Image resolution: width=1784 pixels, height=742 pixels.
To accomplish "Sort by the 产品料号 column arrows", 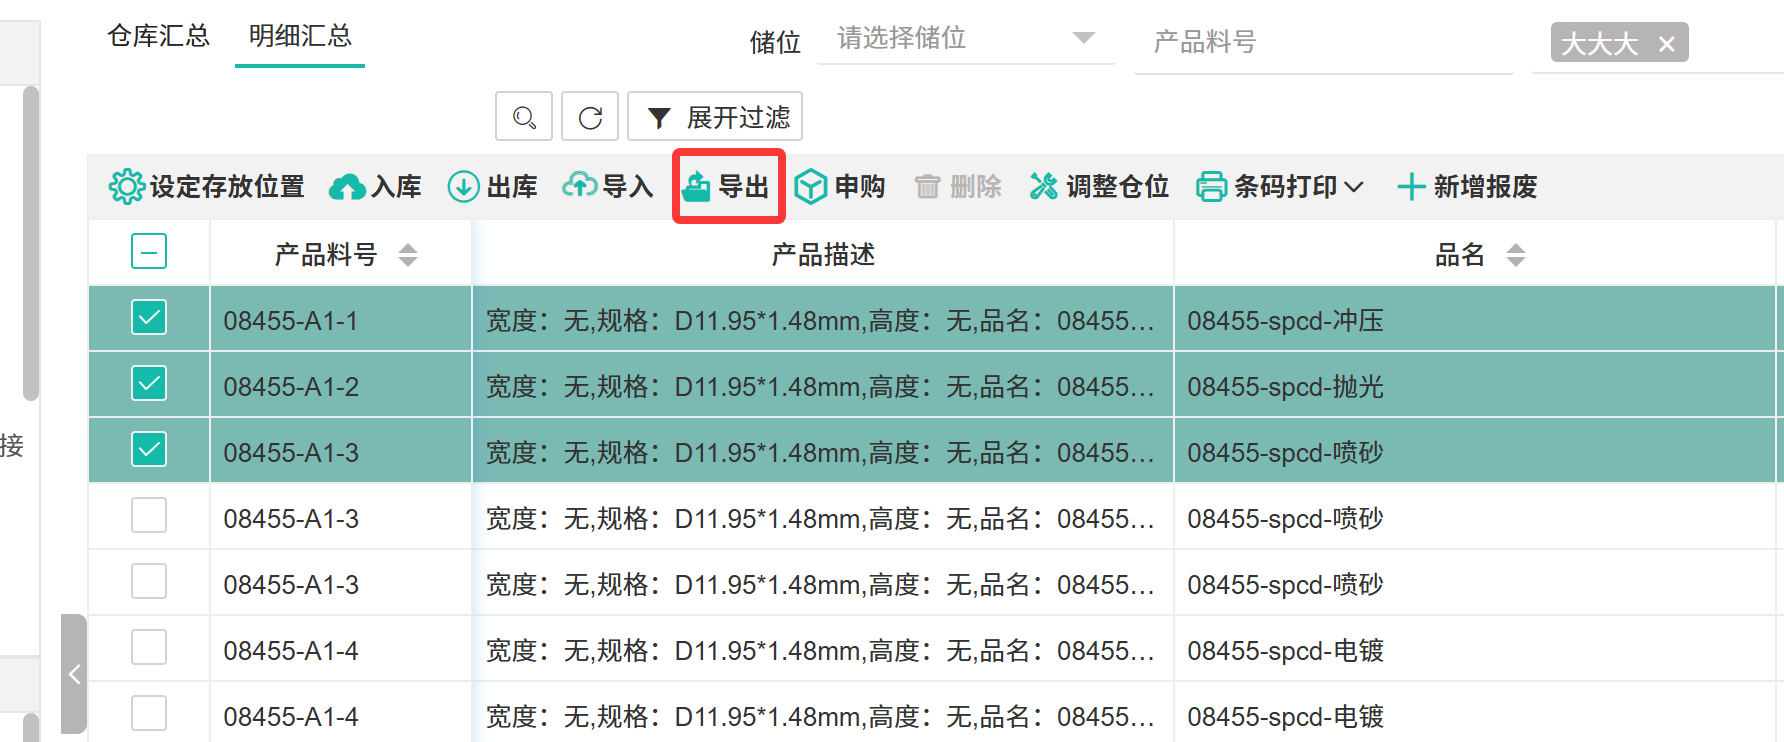I will (x=408, y=255).
